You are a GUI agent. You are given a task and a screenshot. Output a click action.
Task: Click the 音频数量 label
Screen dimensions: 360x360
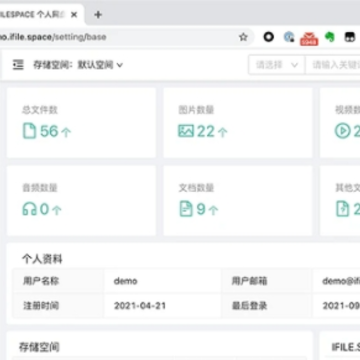point(40,188)
